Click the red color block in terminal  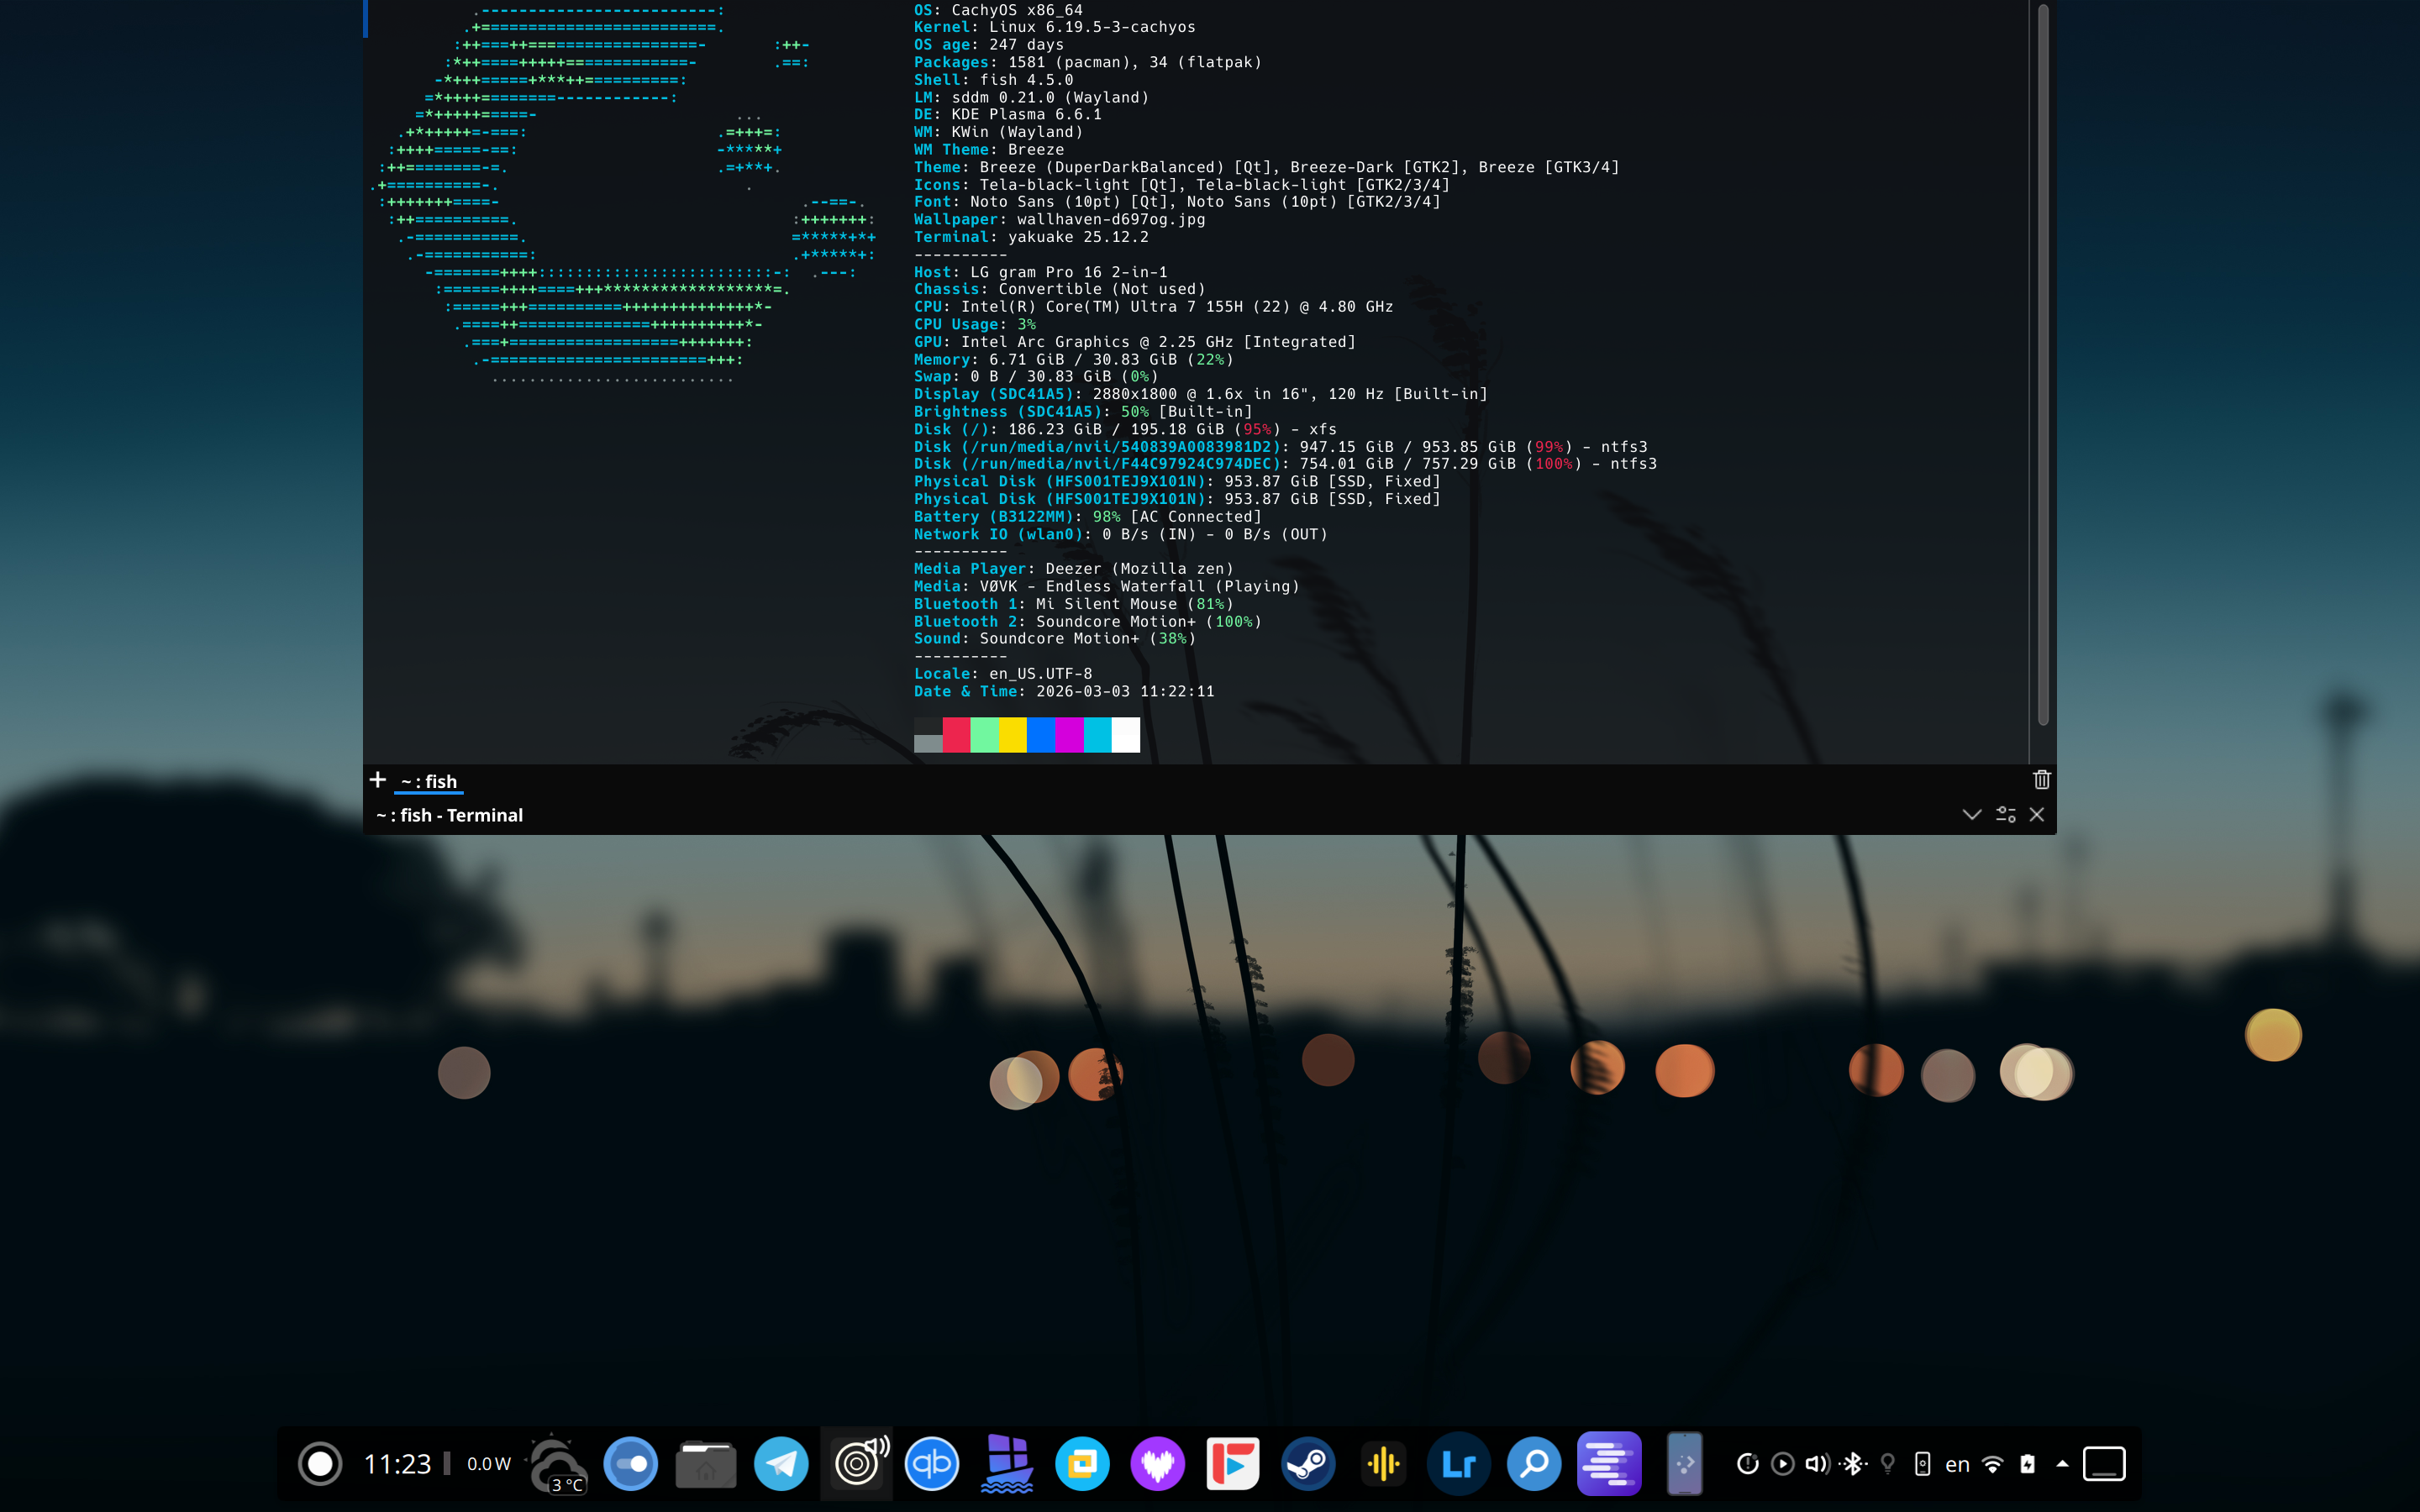coord(956,734)
